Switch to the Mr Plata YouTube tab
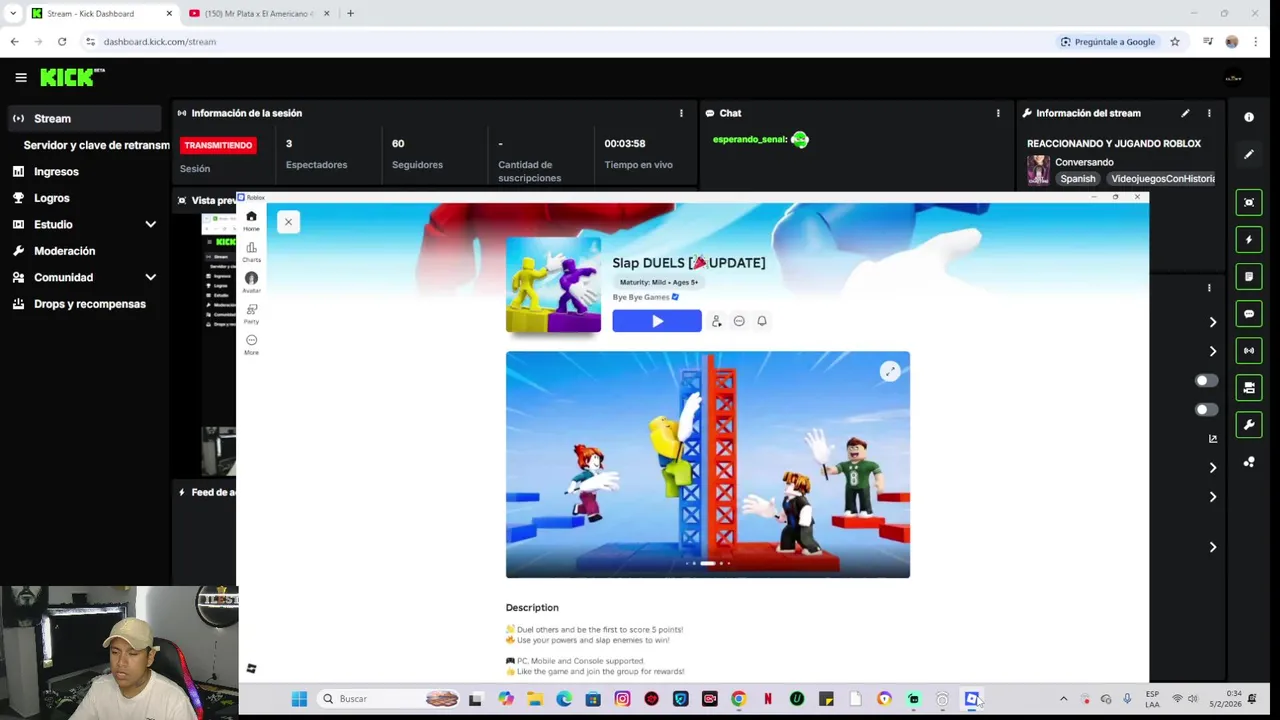The width and height of the screenshot is (1280, 720). pos(259,13)
